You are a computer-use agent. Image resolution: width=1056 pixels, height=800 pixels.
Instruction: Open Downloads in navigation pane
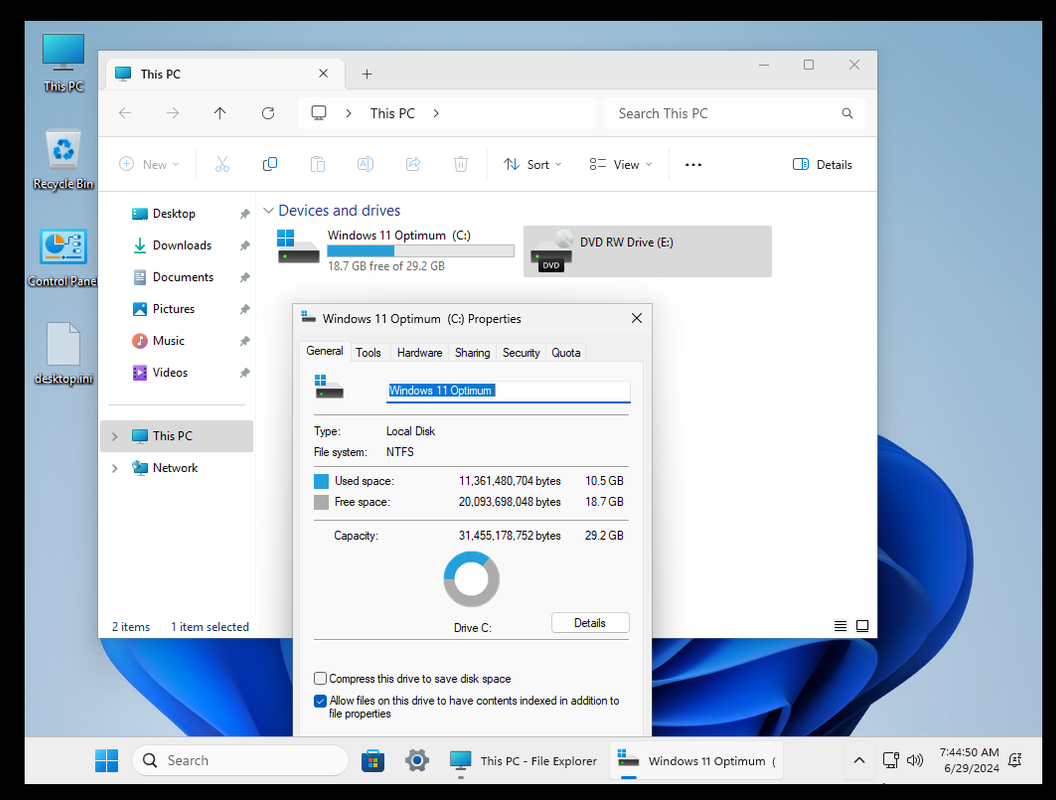pos(182,245)
